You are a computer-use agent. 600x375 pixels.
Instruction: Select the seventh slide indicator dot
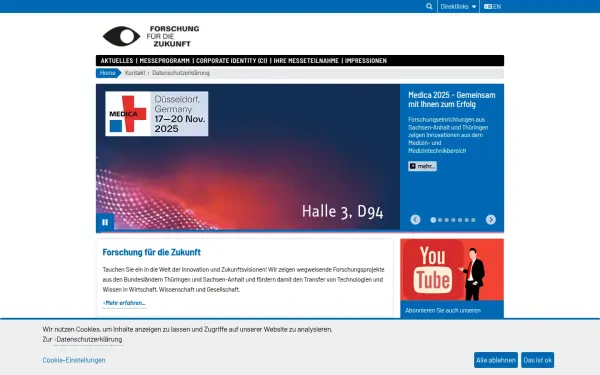point(473,220)
